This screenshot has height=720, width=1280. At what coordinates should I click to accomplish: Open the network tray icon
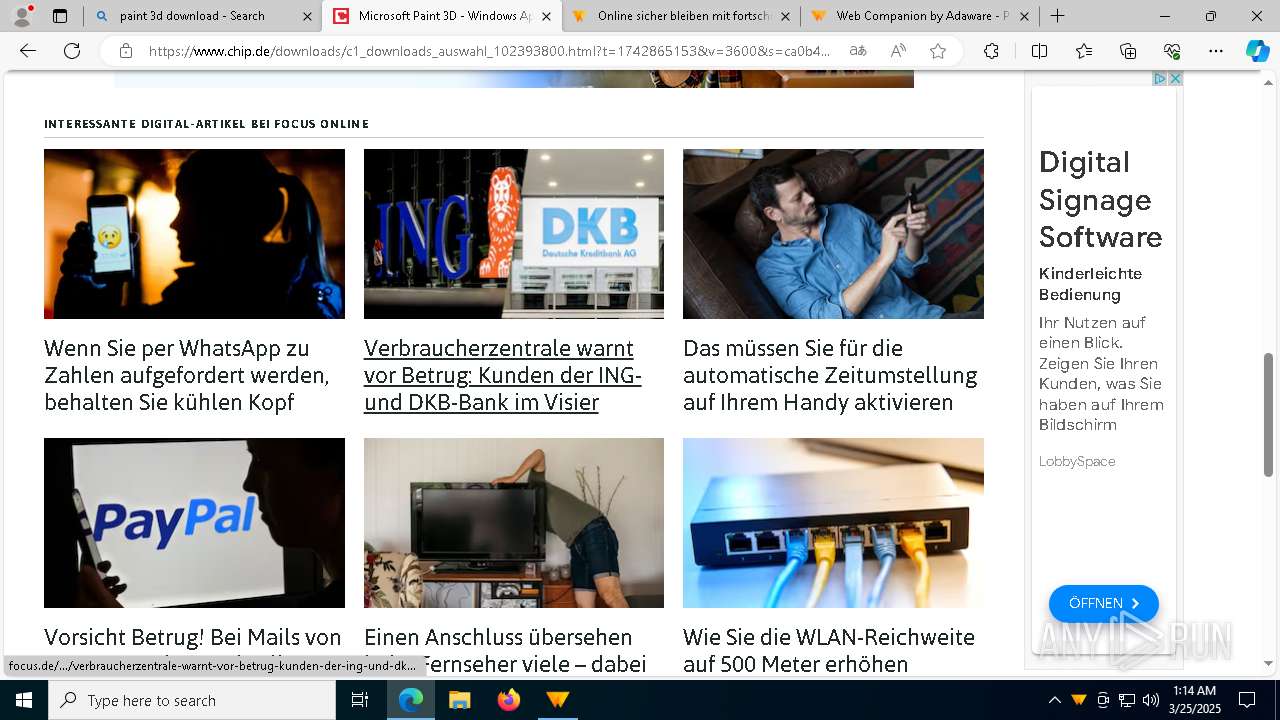[x=1127, y=700]
